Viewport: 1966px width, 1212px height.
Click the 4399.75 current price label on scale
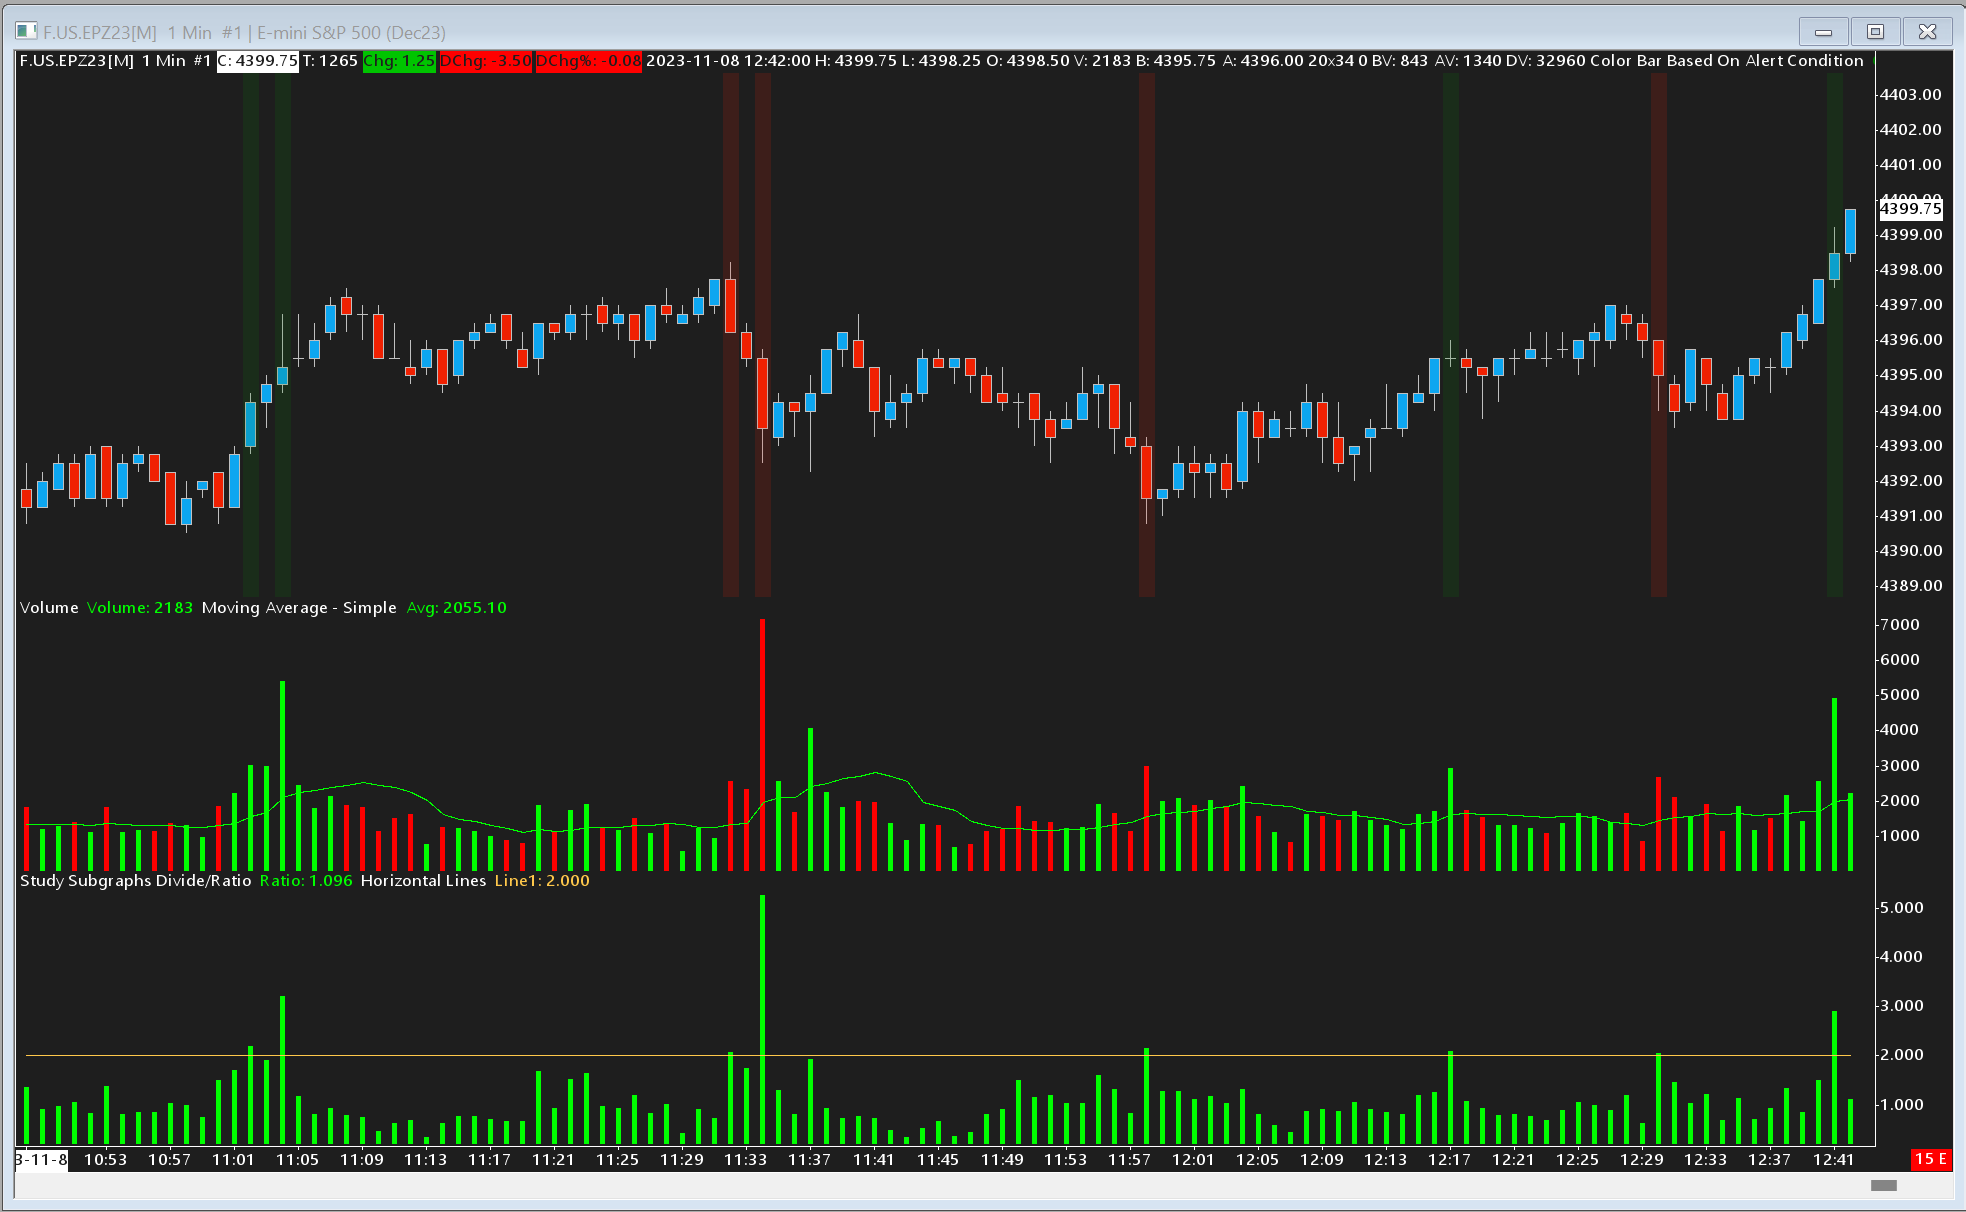1910,208
